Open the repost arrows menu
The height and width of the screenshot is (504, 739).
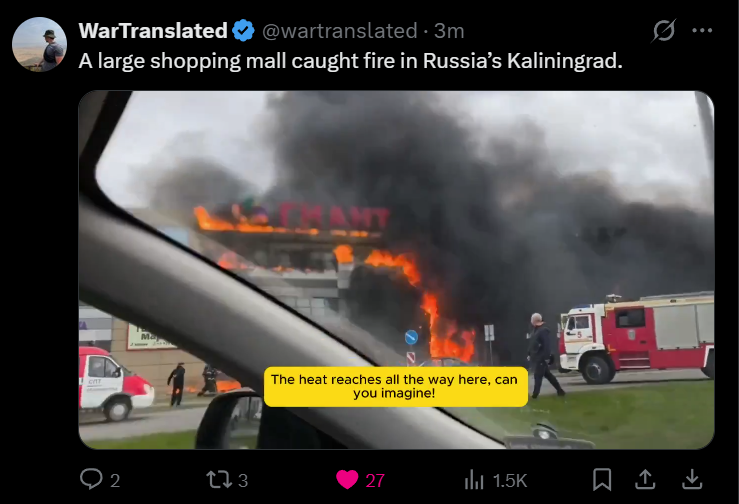(219, 480)
